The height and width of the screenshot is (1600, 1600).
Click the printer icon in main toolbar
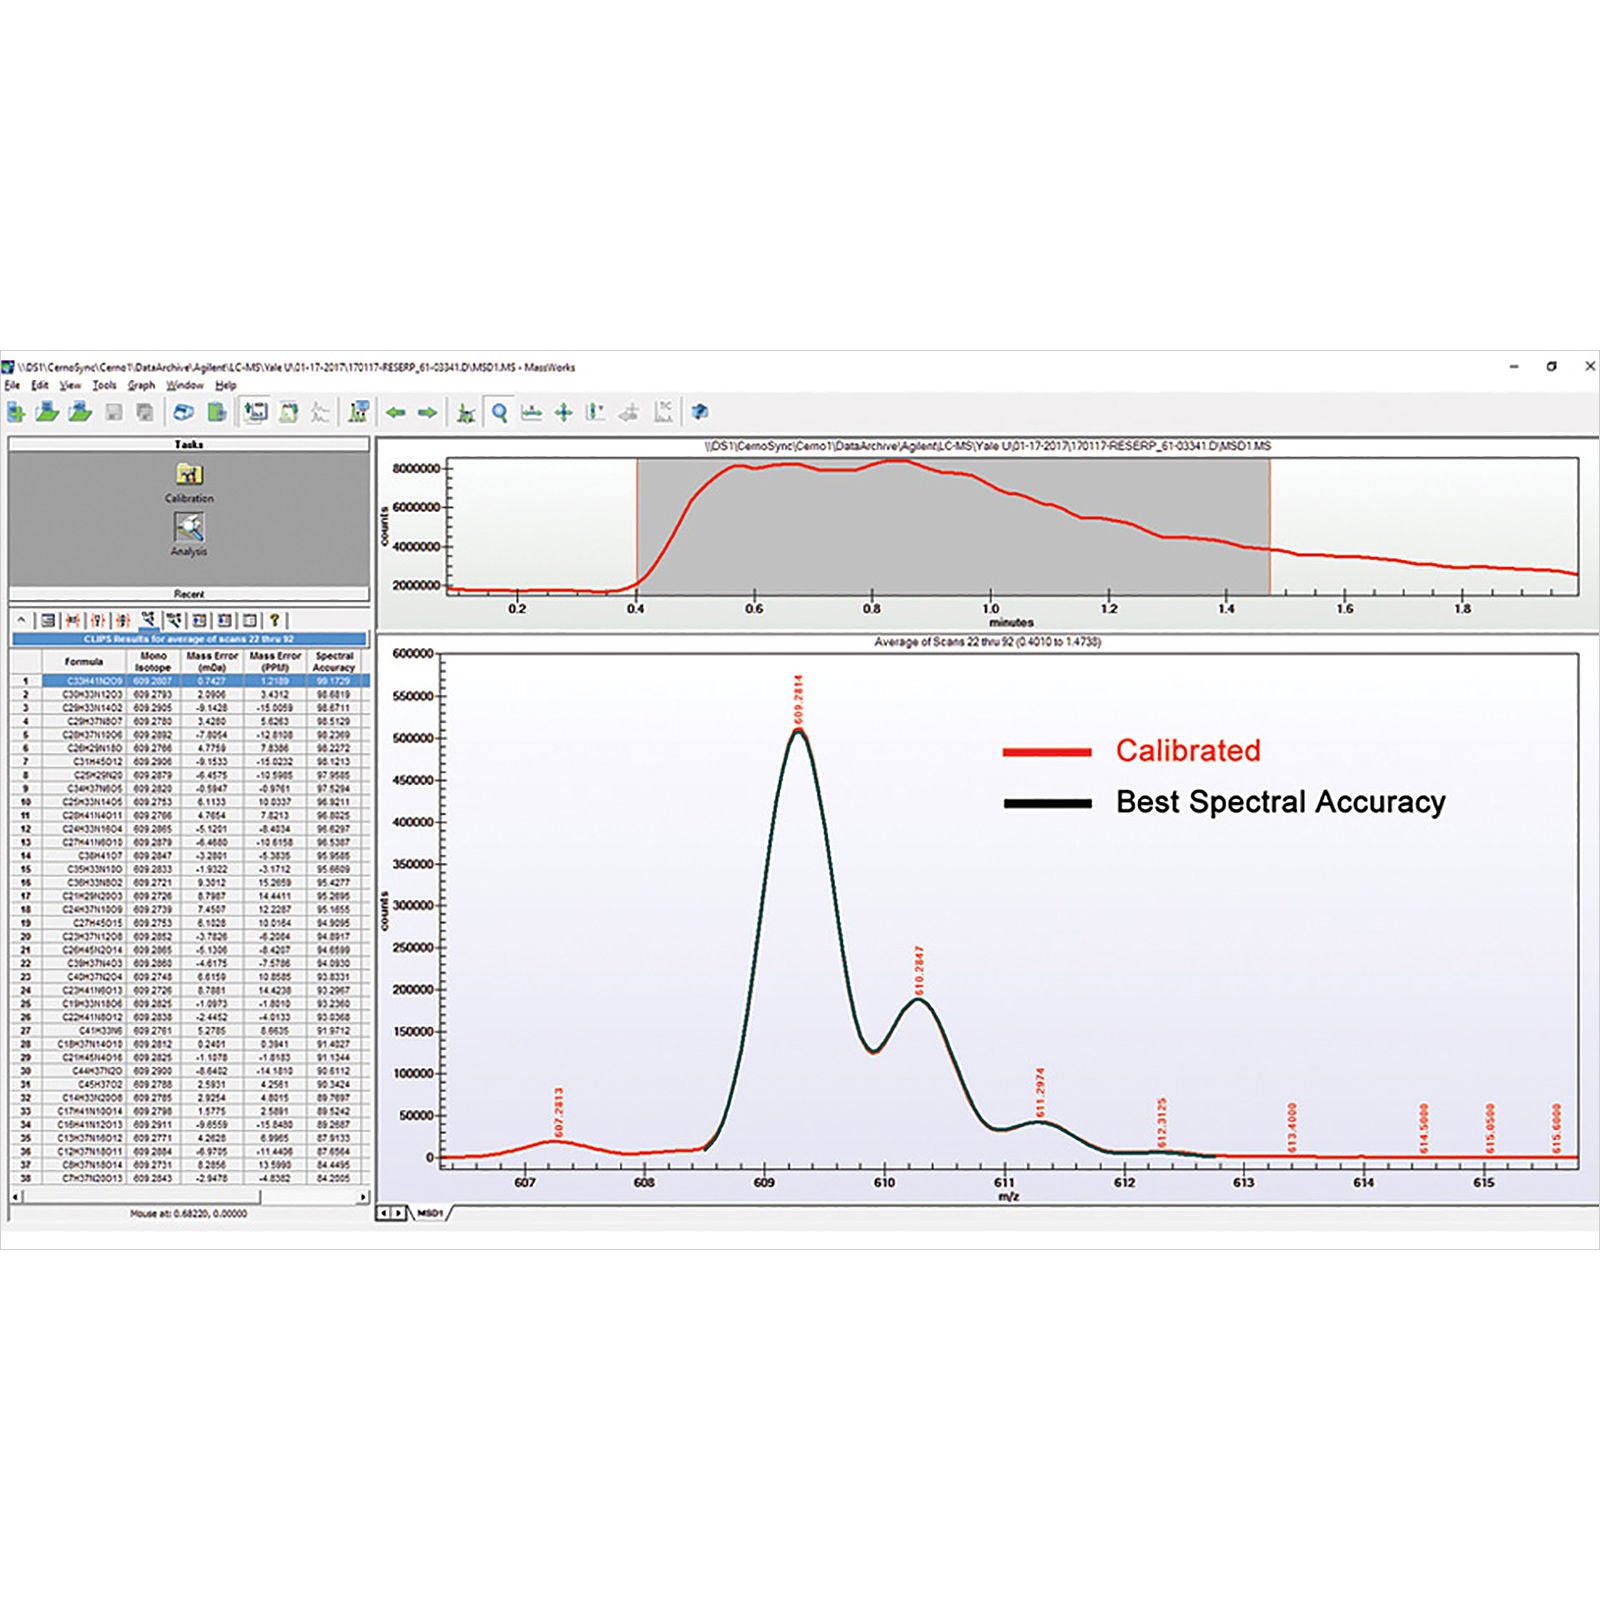point(183,412)
